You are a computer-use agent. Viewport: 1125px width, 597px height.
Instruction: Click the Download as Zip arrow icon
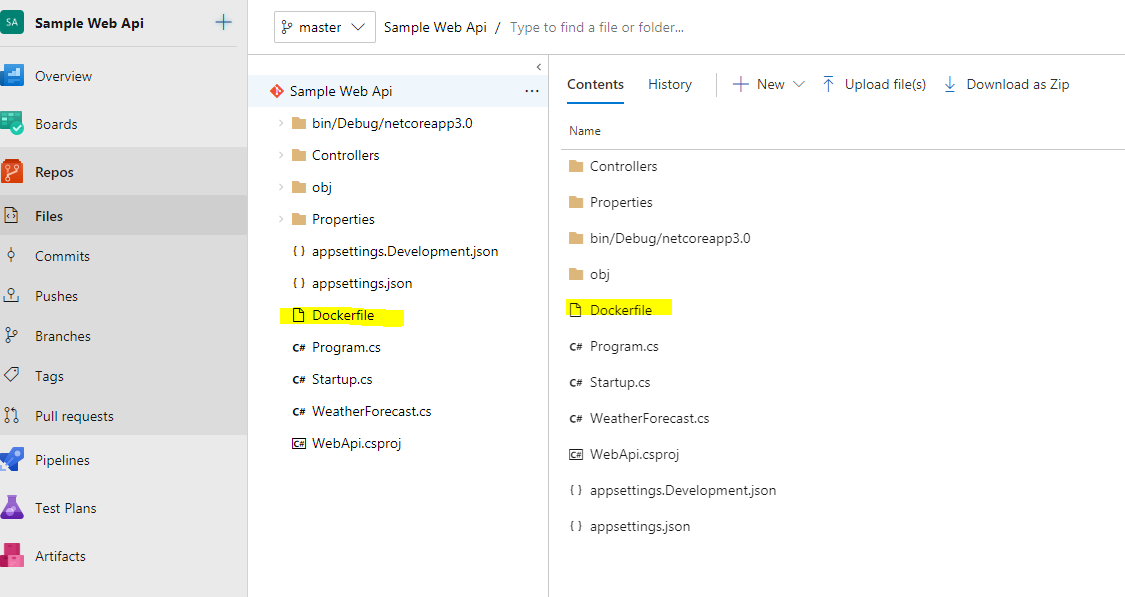[950, 84]
